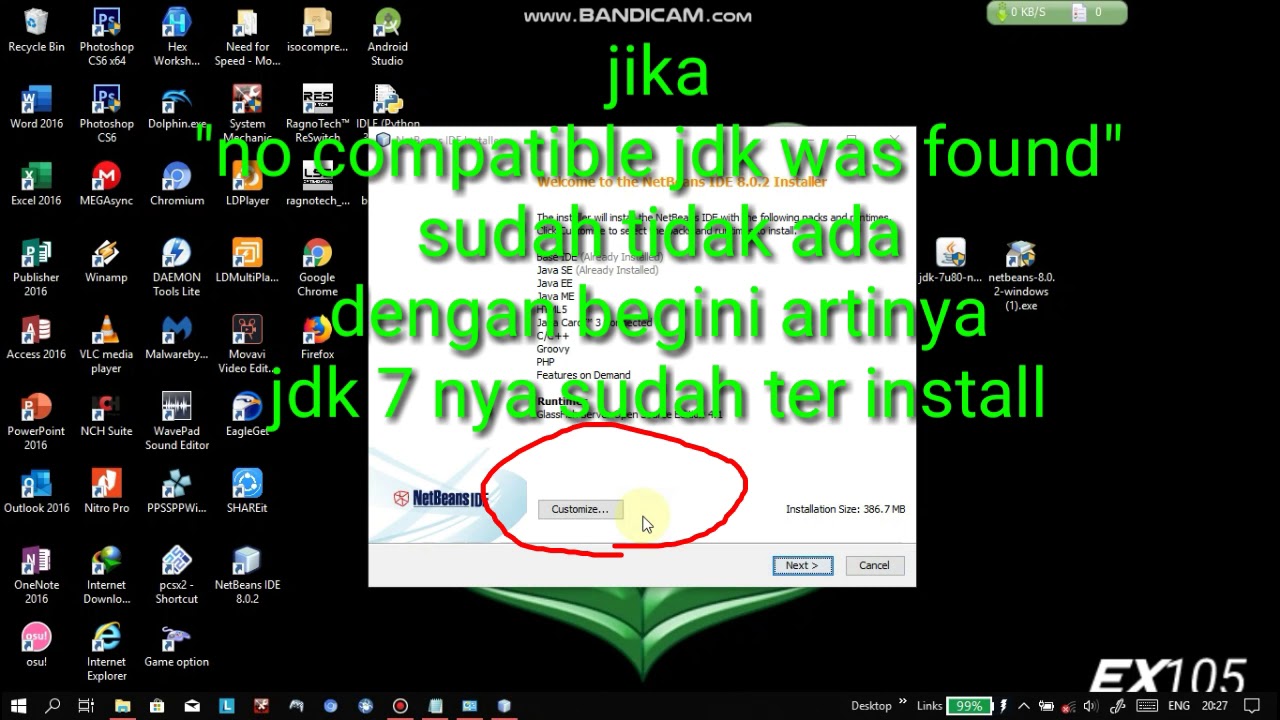The image size is (1280, 720).
Task: Select netbeans-8.0.2-windows (1).exe file
Action: tap(1021, 275)
